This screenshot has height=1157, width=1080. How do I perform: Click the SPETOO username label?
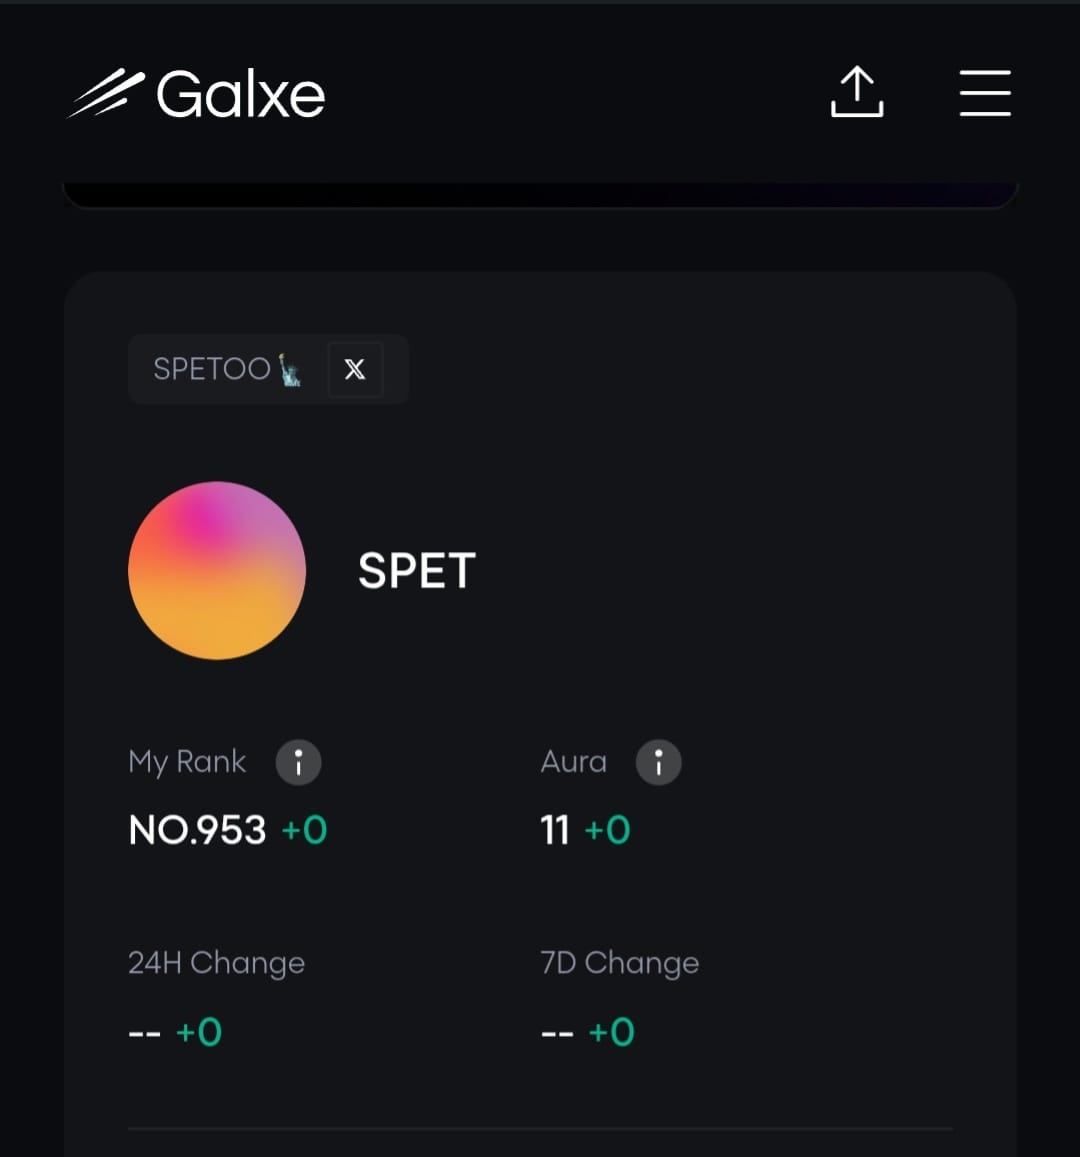tap(227, 368)
